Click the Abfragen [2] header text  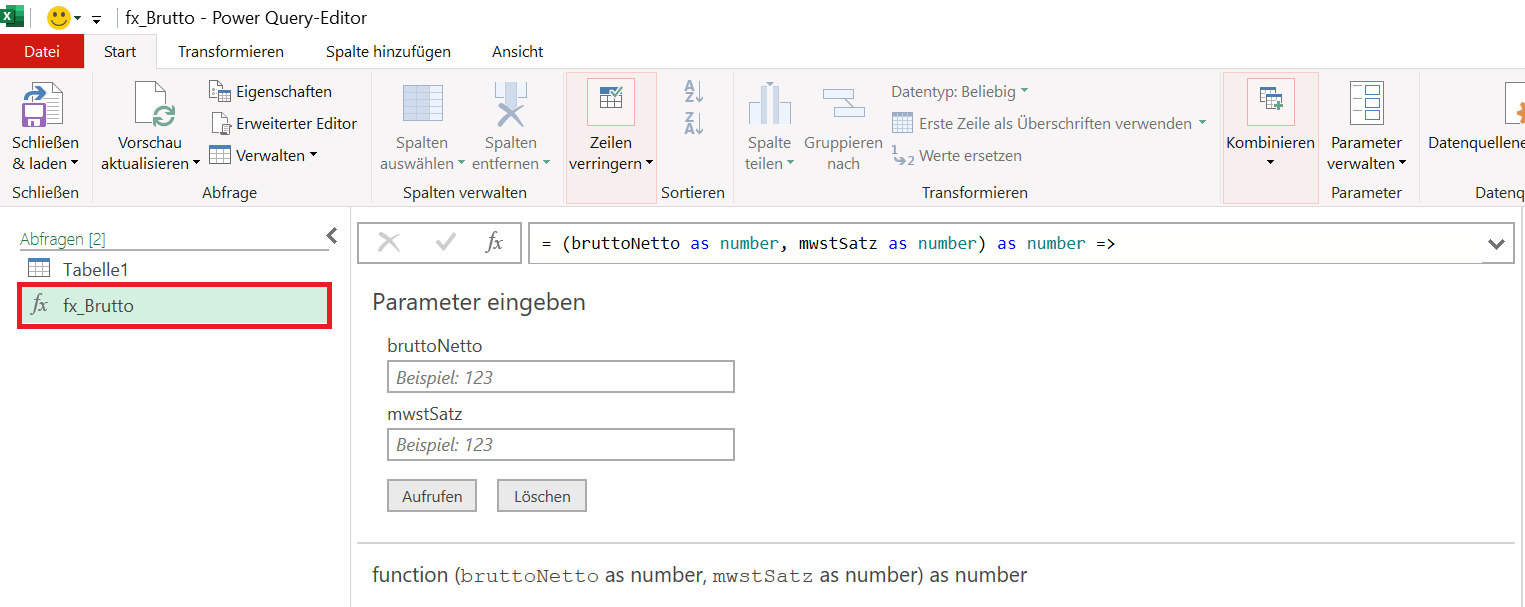coord(63,239)
